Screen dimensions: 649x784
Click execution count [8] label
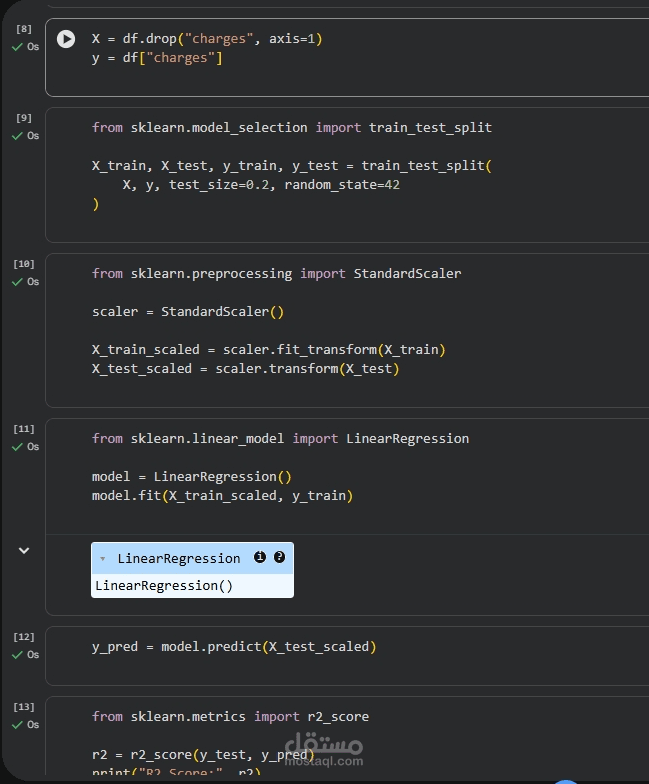[x=24, y=29]
